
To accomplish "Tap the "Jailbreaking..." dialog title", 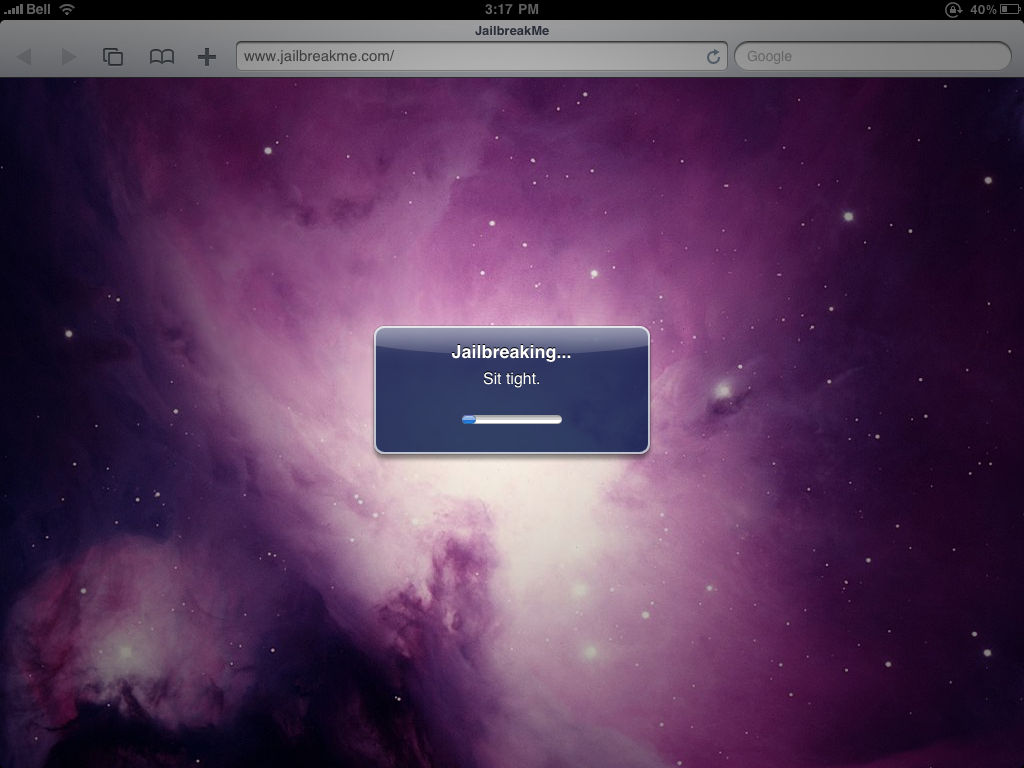I will pos(511,352).
